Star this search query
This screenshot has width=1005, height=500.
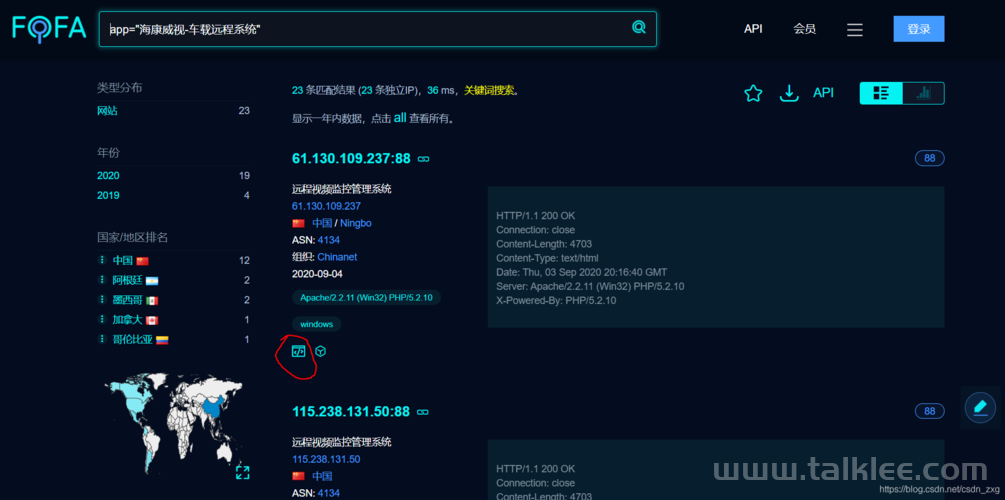(x=753, y=94)
